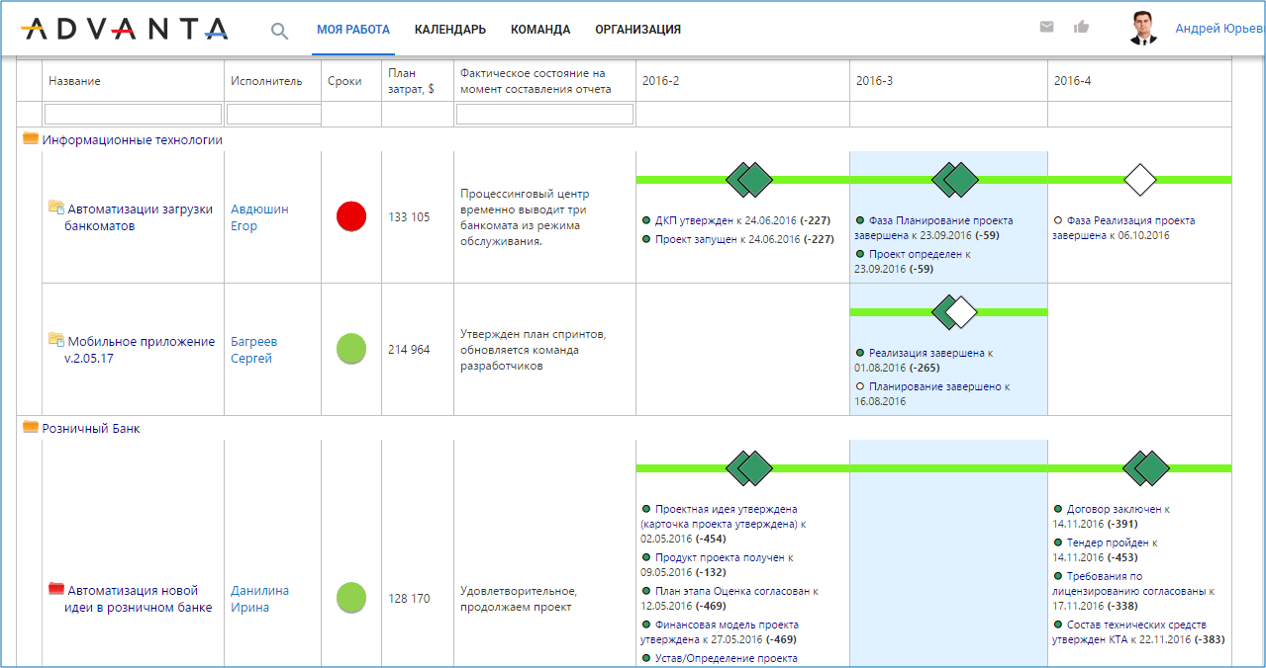Click the Информационные технологии folder icon
The width and height of the screenshot is (1266, 668).
click(x=30, y=139)
